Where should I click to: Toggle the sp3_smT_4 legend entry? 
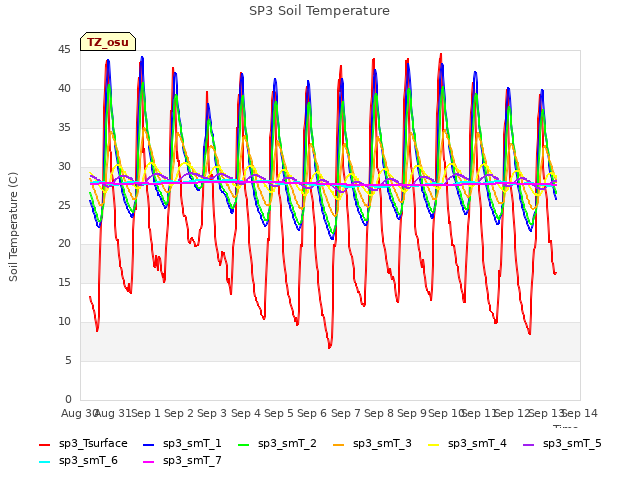coord(467,444)
